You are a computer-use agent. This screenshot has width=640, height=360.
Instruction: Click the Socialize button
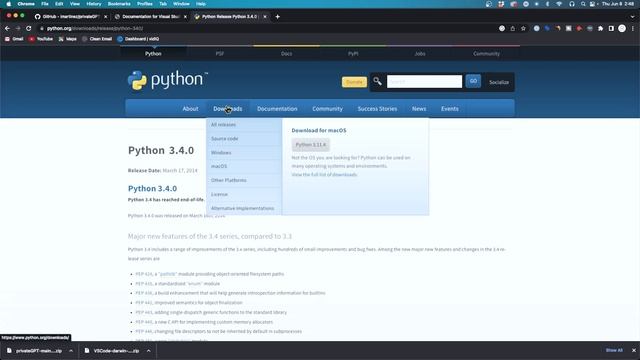tap(499, 82)
